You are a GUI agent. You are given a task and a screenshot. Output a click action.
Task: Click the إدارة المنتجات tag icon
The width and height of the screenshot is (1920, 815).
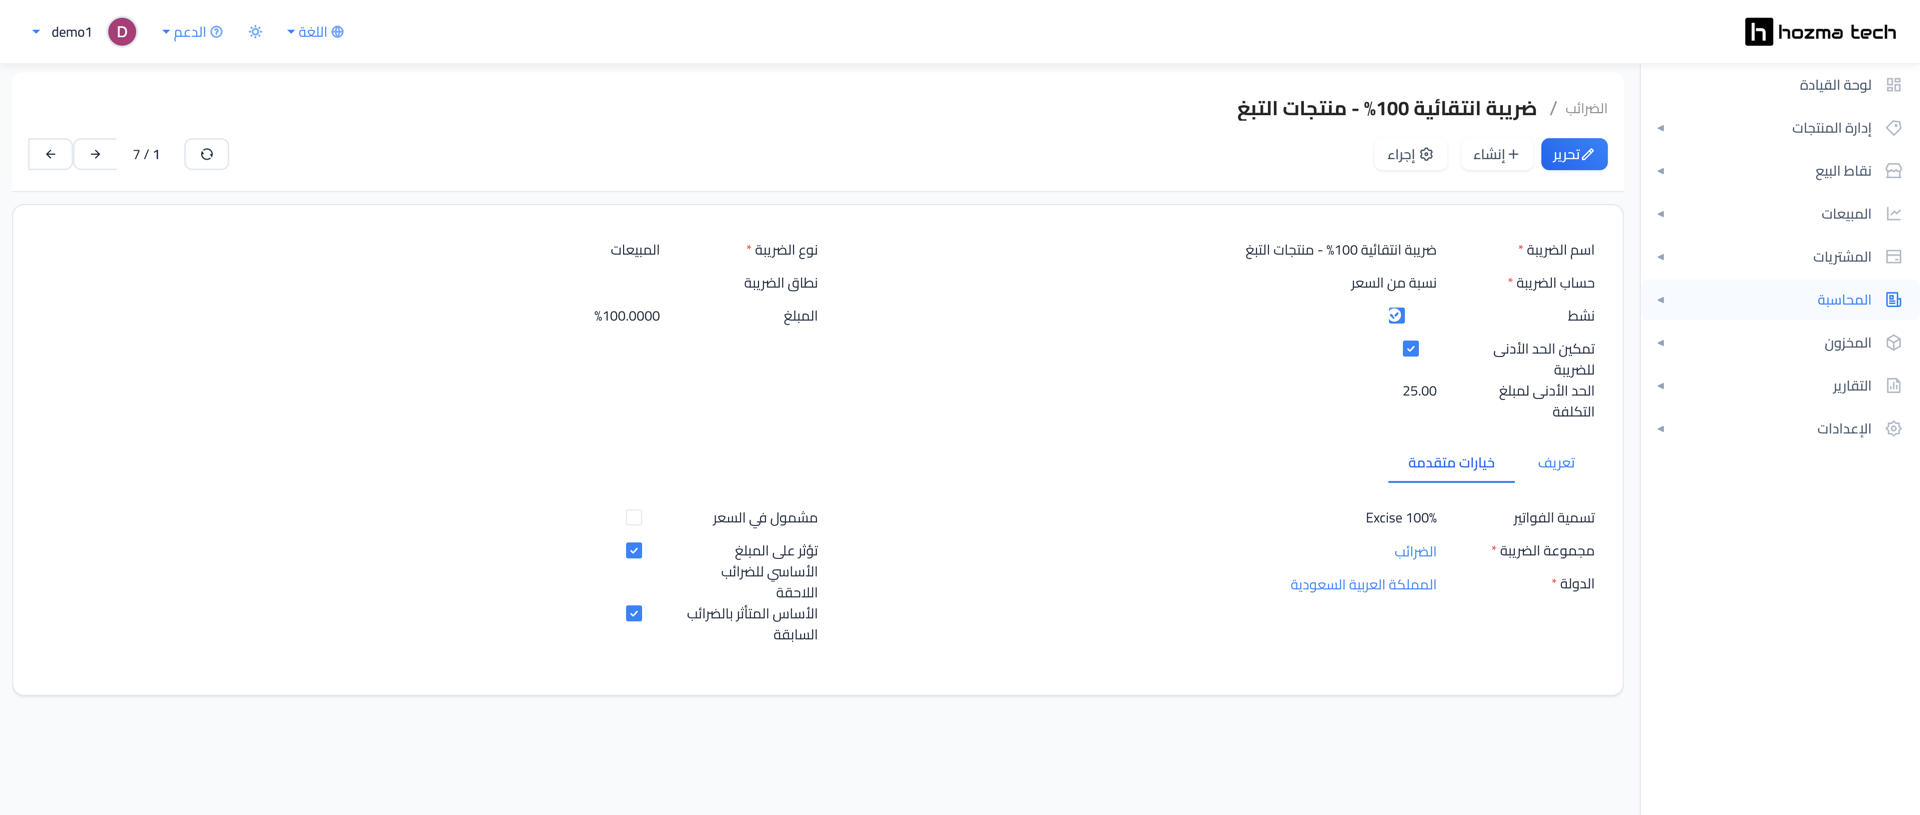[1893, 128]
